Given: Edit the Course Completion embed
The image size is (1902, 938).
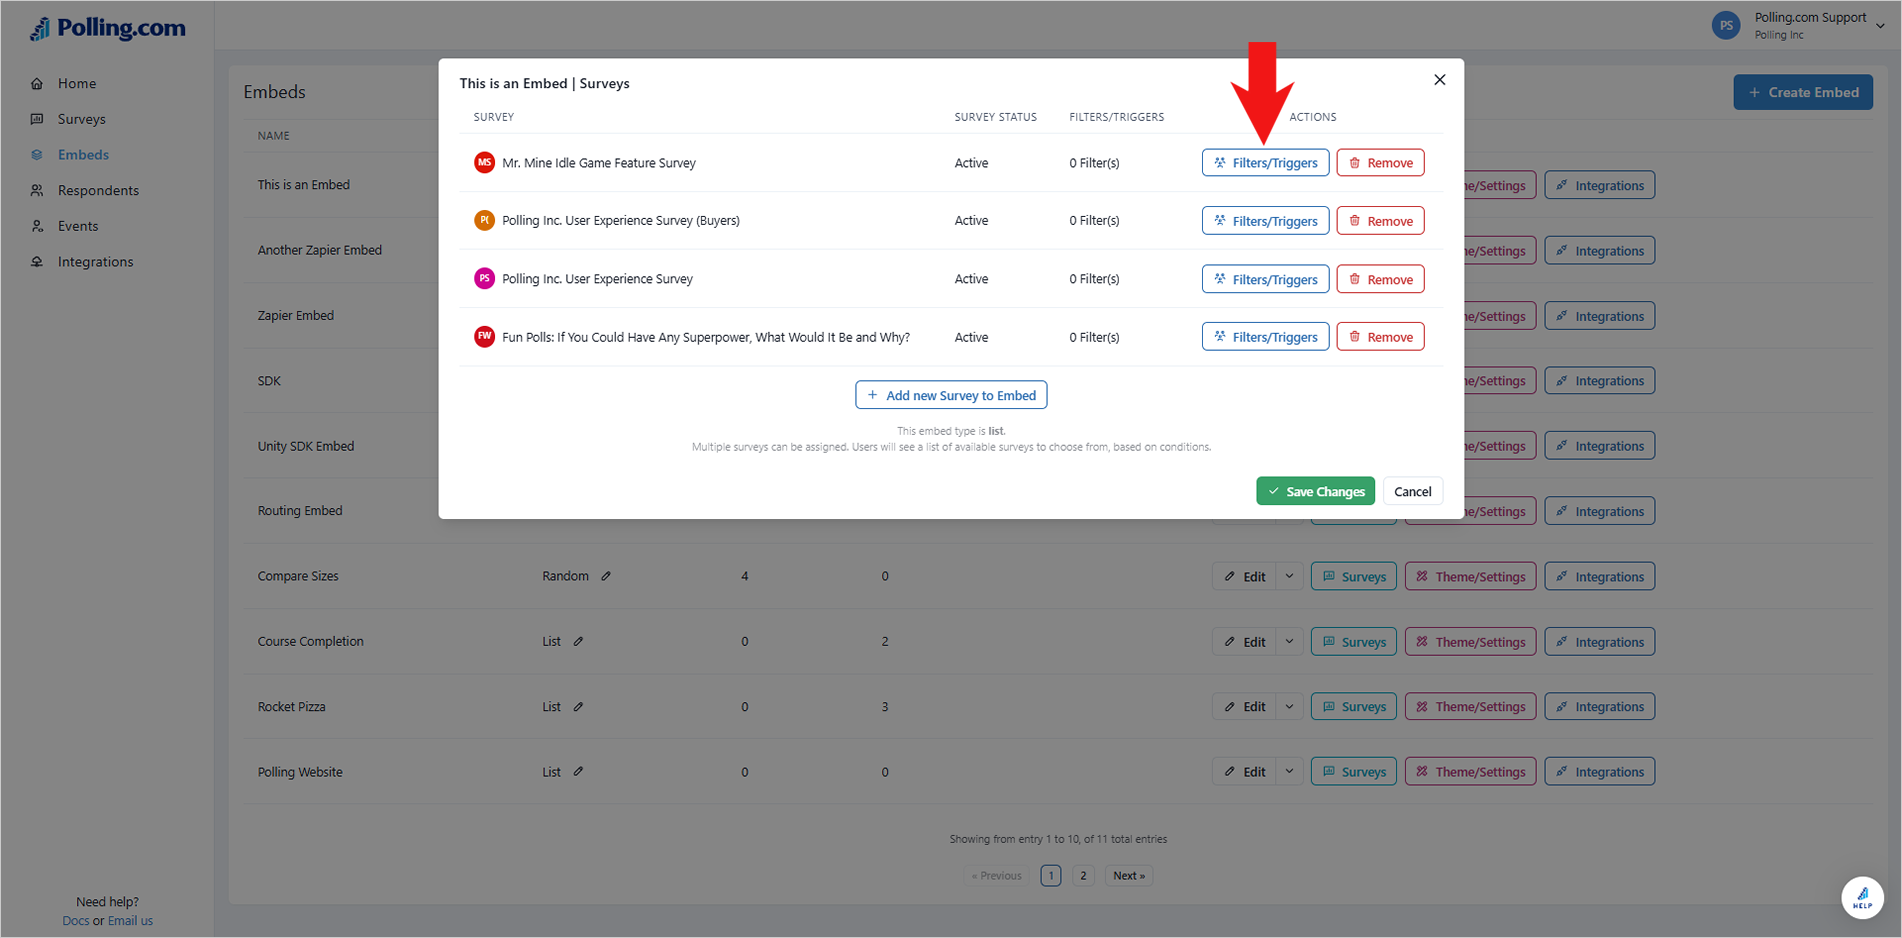Looking at the screenshot, I should click(x=1244, y=642).
